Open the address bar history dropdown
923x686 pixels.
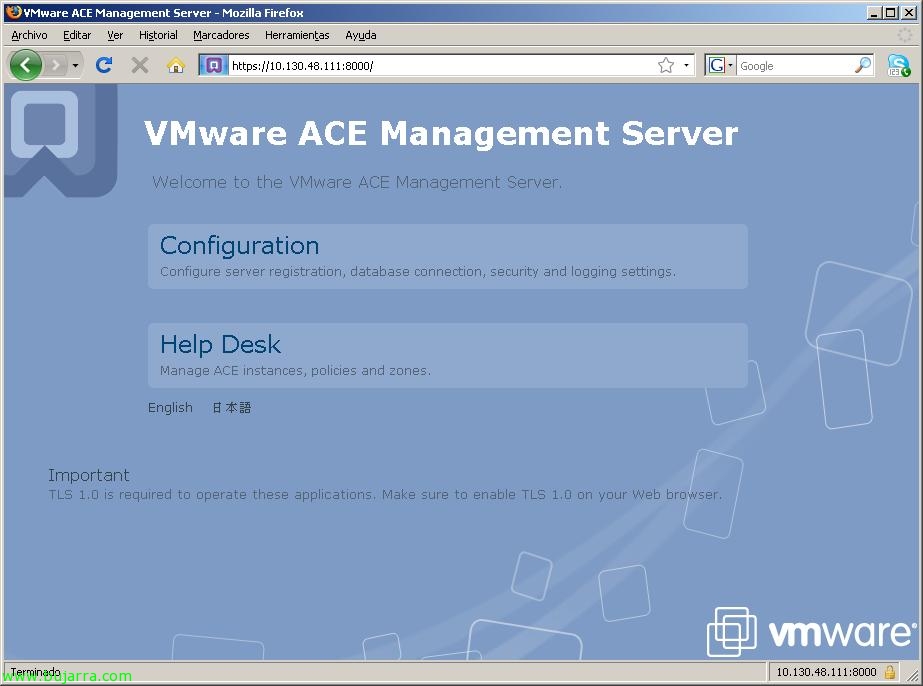point(686,65)
